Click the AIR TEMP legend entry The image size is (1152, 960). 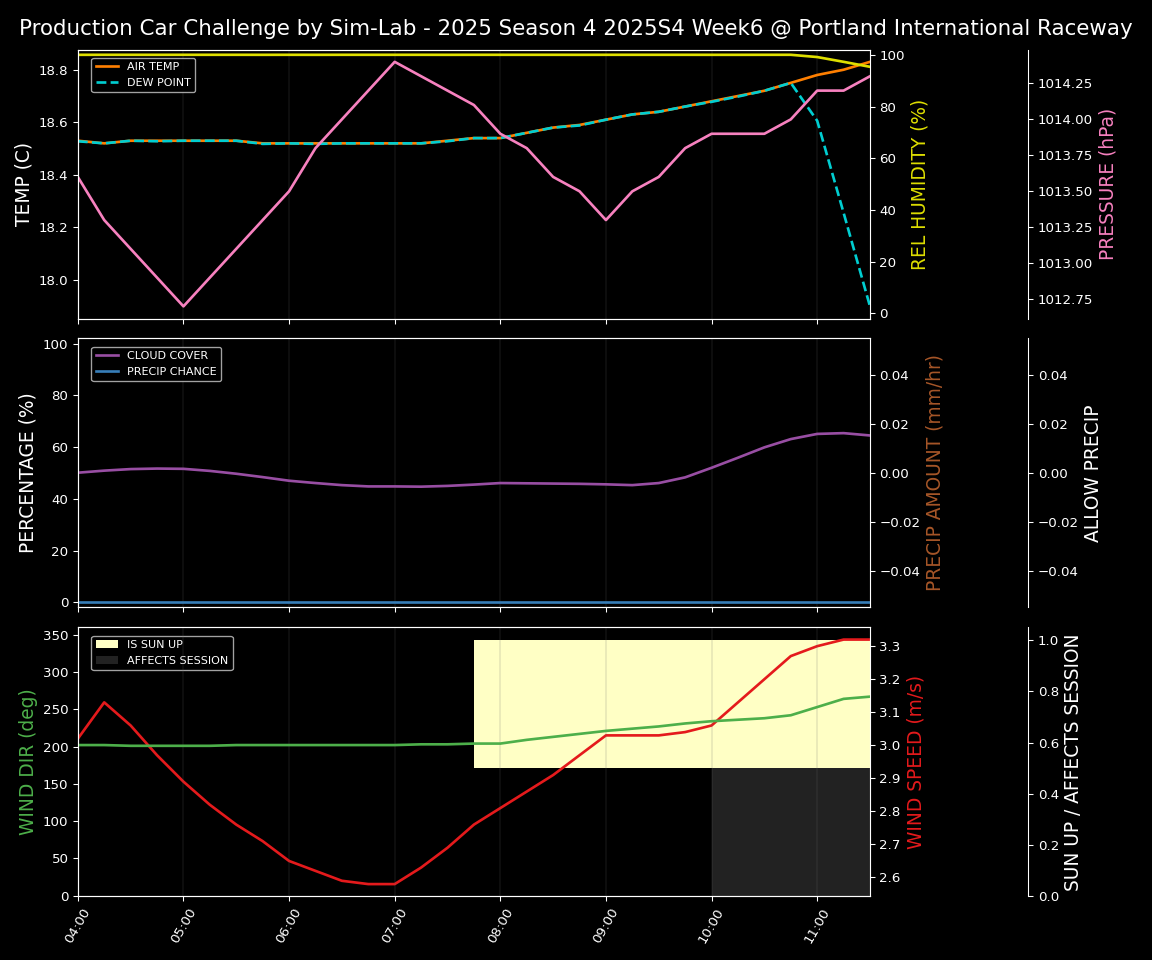(152, 67)
